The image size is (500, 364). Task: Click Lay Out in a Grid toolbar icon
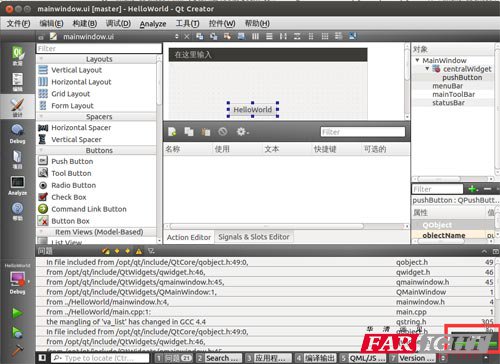[x=325, y=36]
